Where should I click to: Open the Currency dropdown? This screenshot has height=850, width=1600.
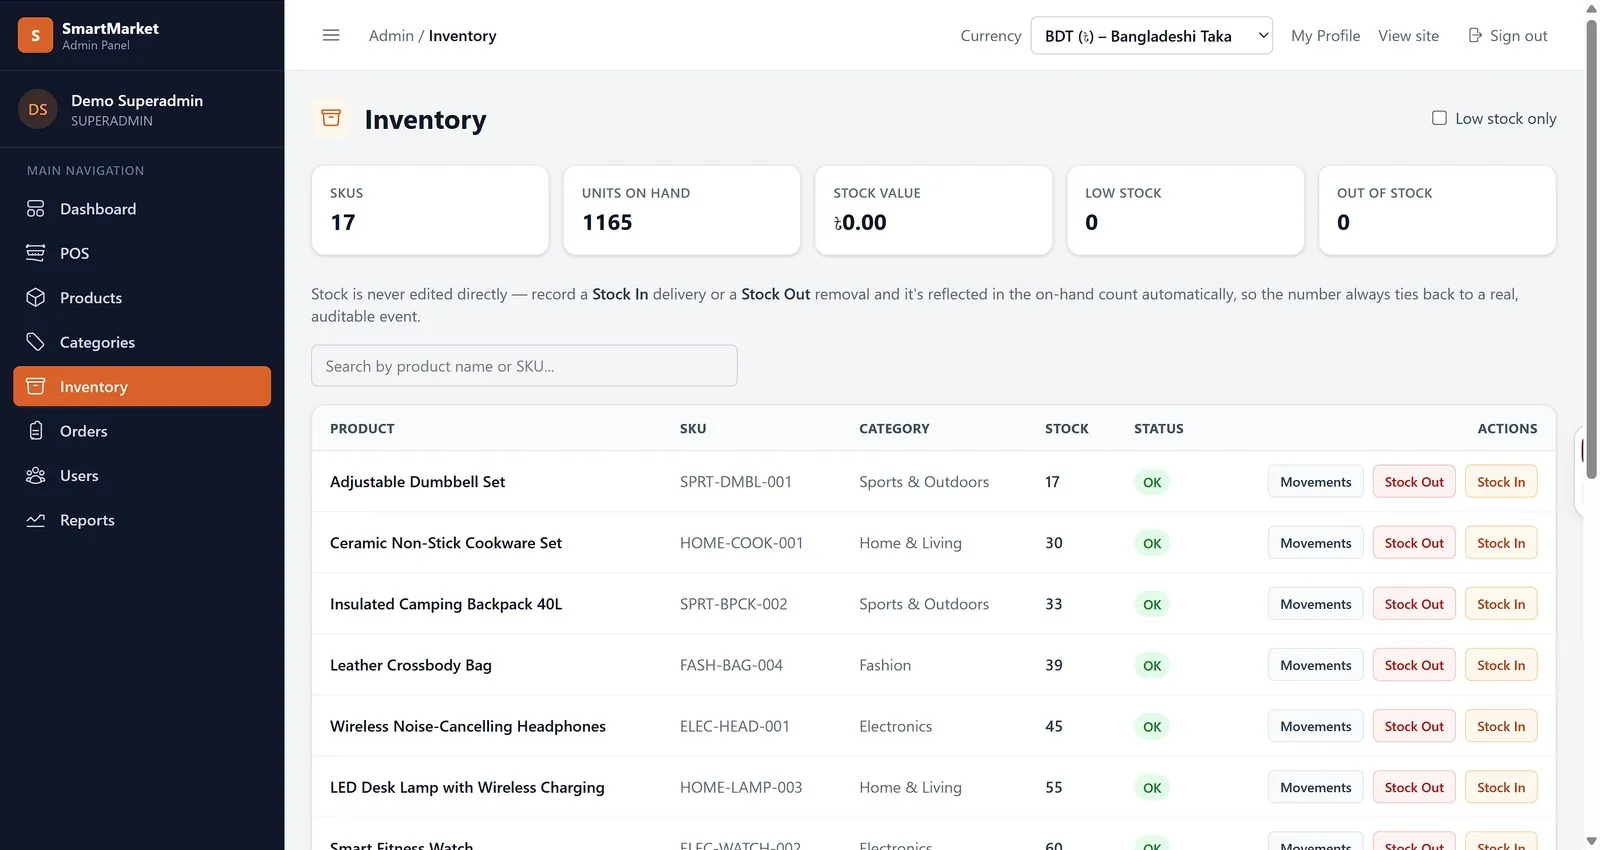(x=1151, y=36)
